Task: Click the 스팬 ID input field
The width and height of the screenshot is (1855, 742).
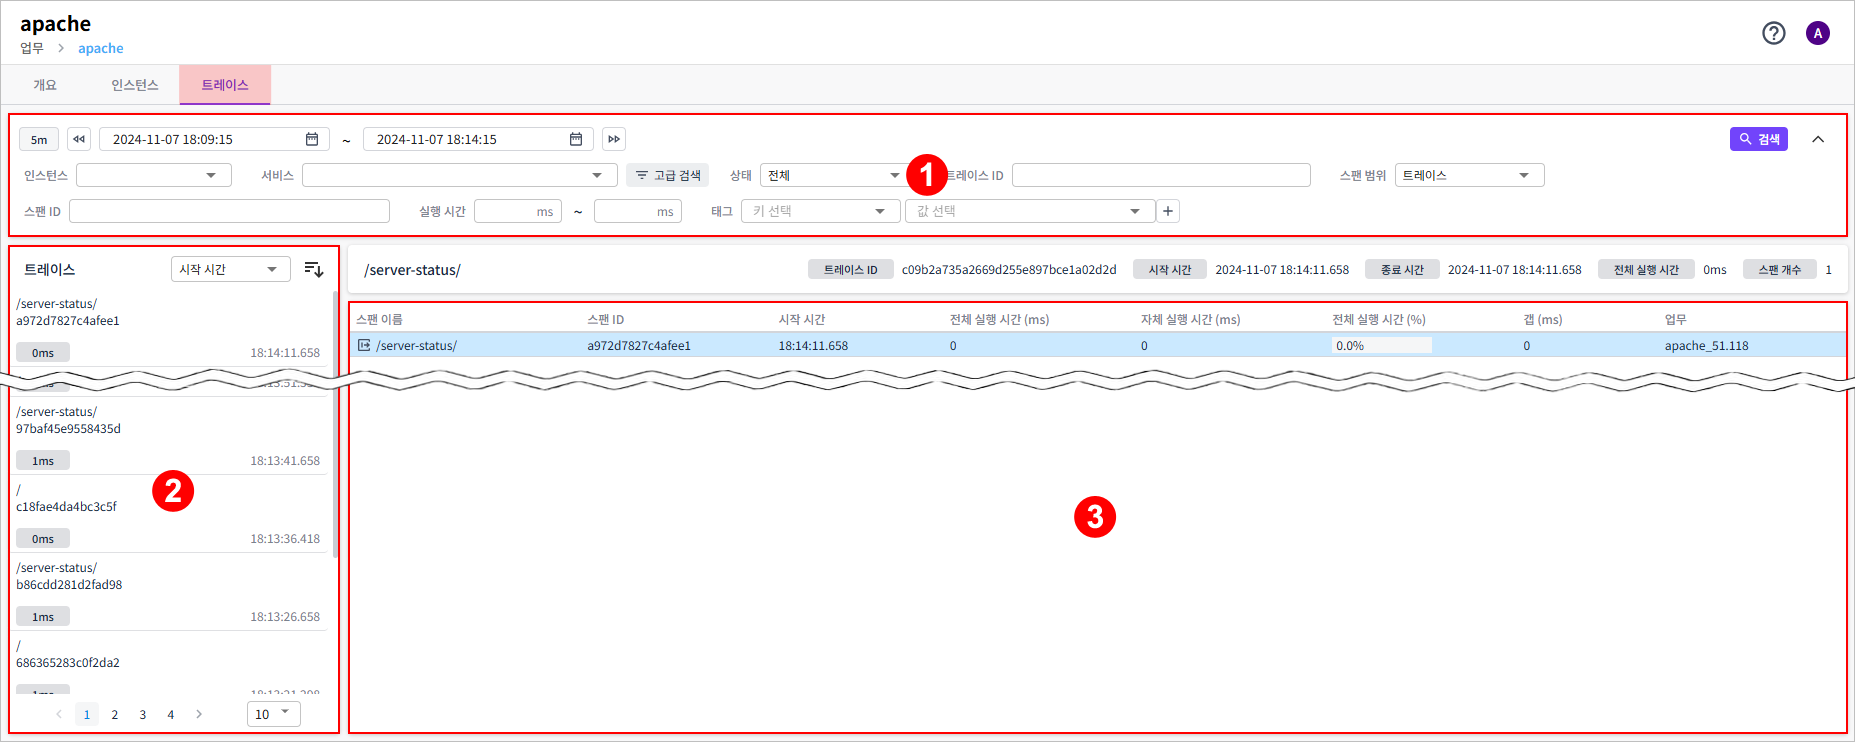Action: click(x=229, y=211)
